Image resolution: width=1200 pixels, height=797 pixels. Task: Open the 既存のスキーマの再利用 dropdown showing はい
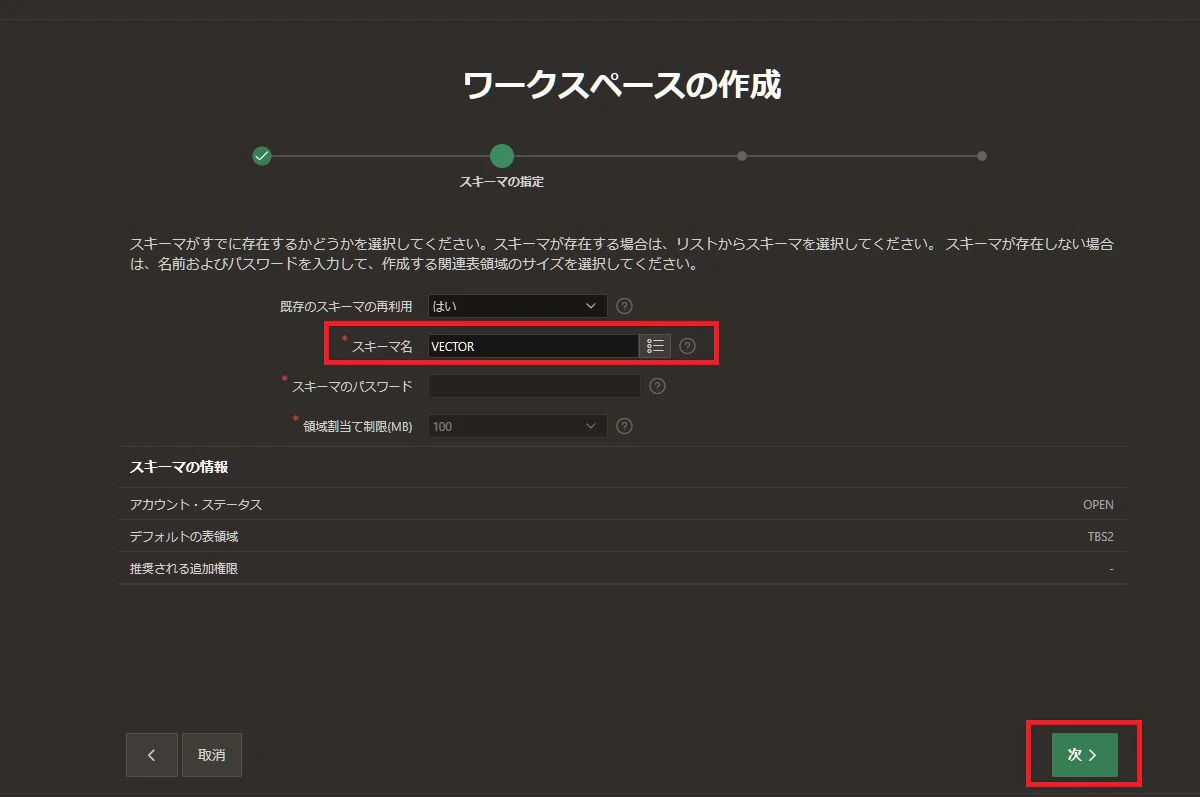click(x=518, y=306)
